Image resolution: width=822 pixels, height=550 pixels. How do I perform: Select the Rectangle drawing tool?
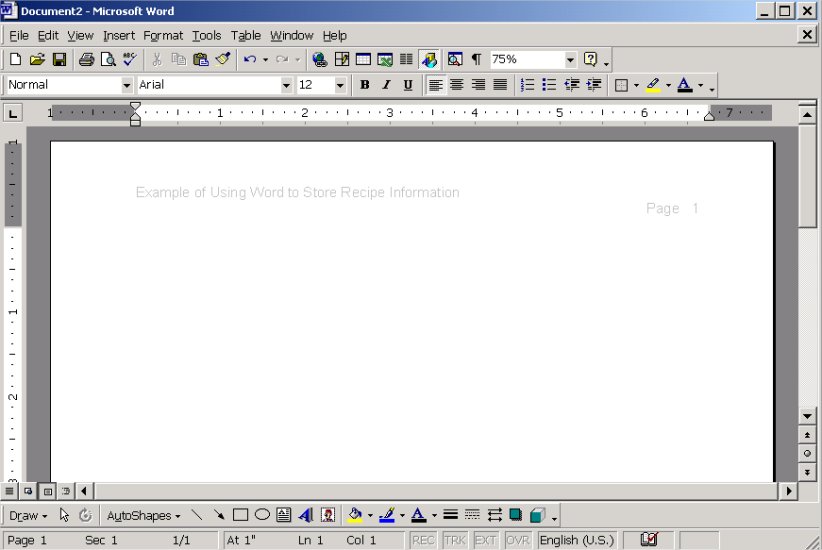click(240, 516)
